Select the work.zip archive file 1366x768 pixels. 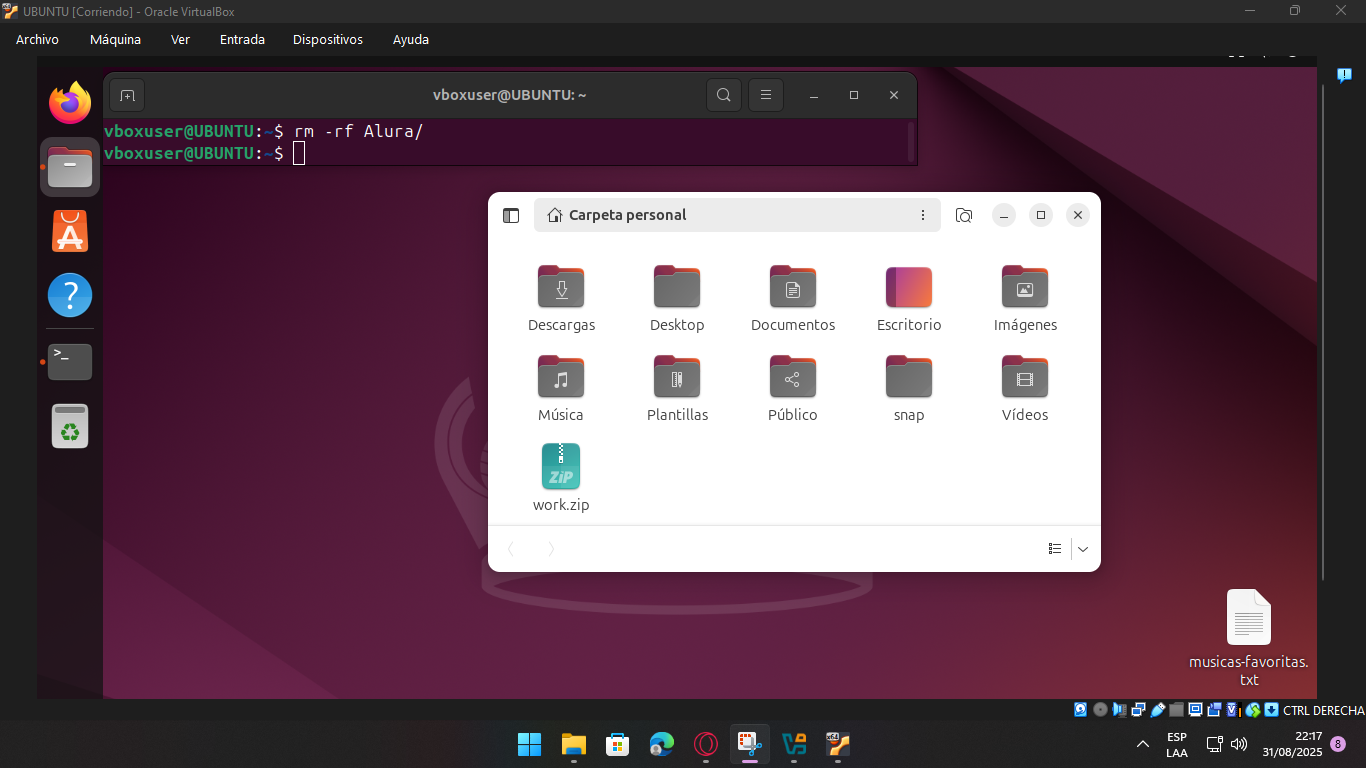click(561, 478)
